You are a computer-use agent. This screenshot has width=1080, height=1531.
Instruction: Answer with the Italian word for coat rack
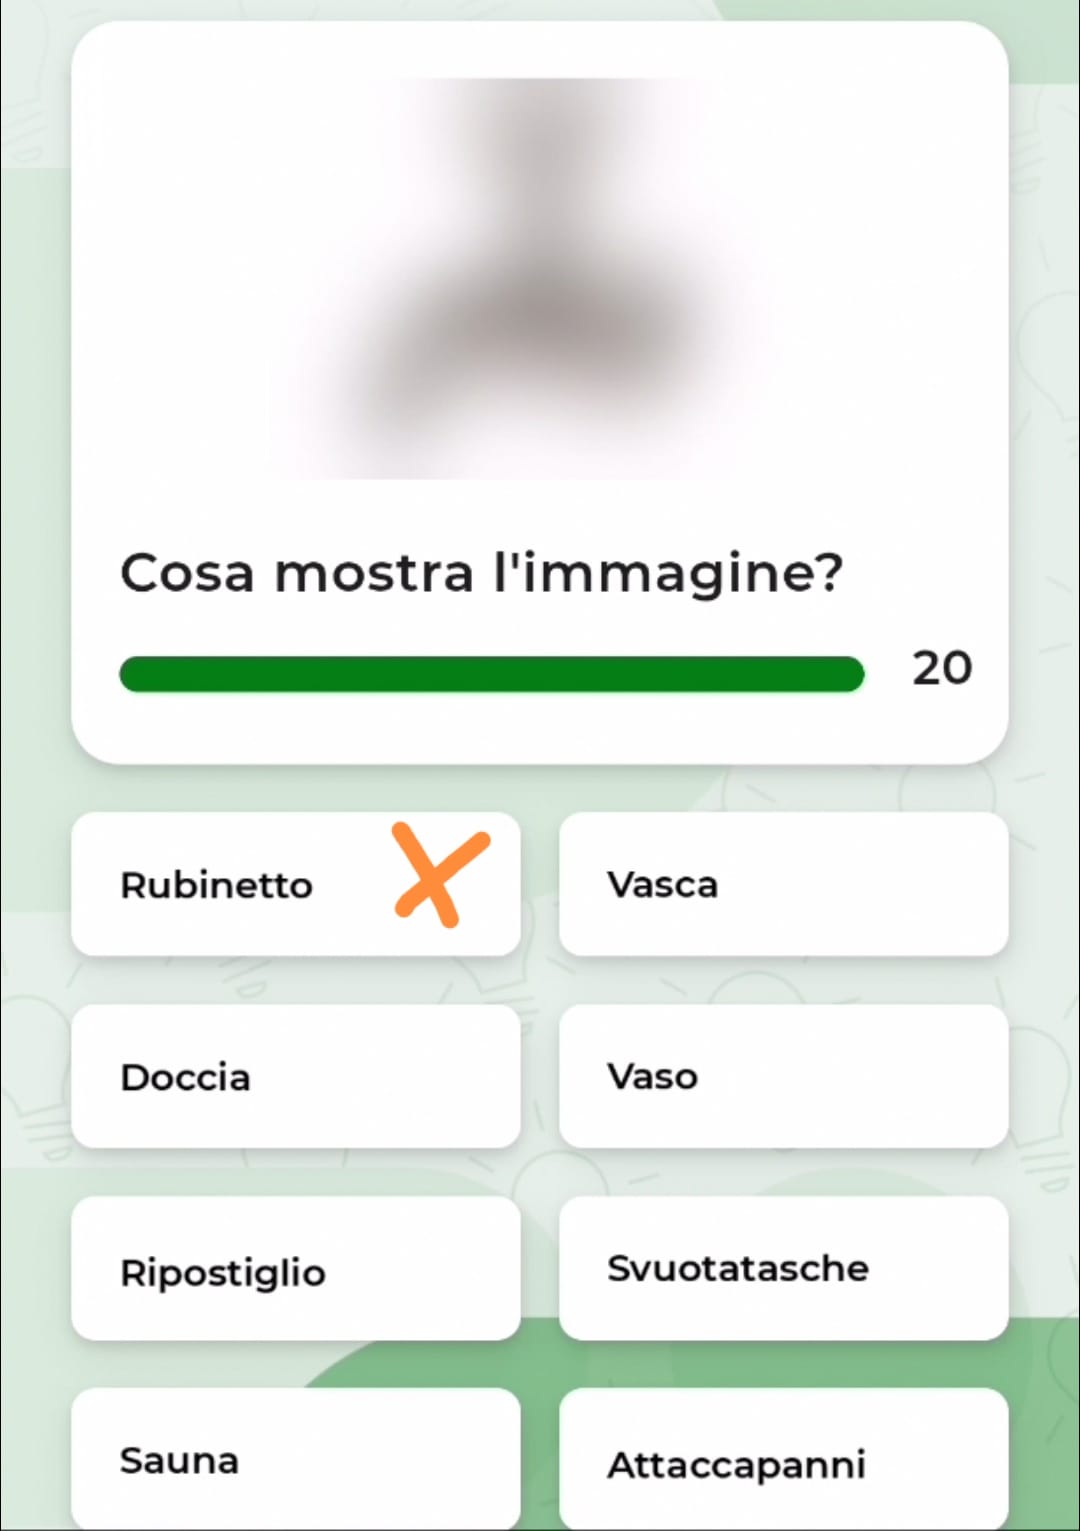[783, 1459]
